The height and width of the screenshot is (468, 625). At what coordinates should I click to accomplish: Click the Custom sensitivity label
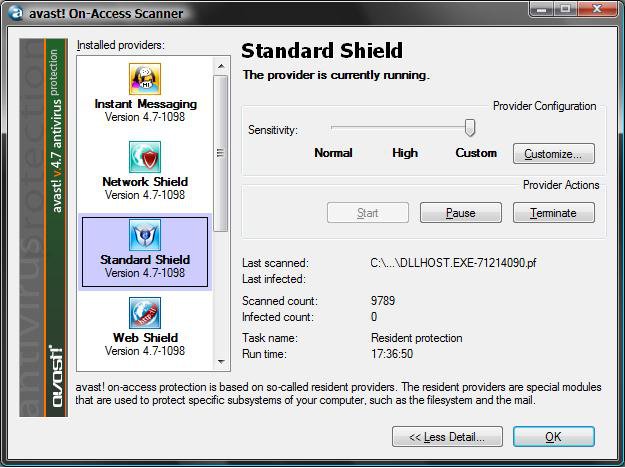[x=476, y=153]
